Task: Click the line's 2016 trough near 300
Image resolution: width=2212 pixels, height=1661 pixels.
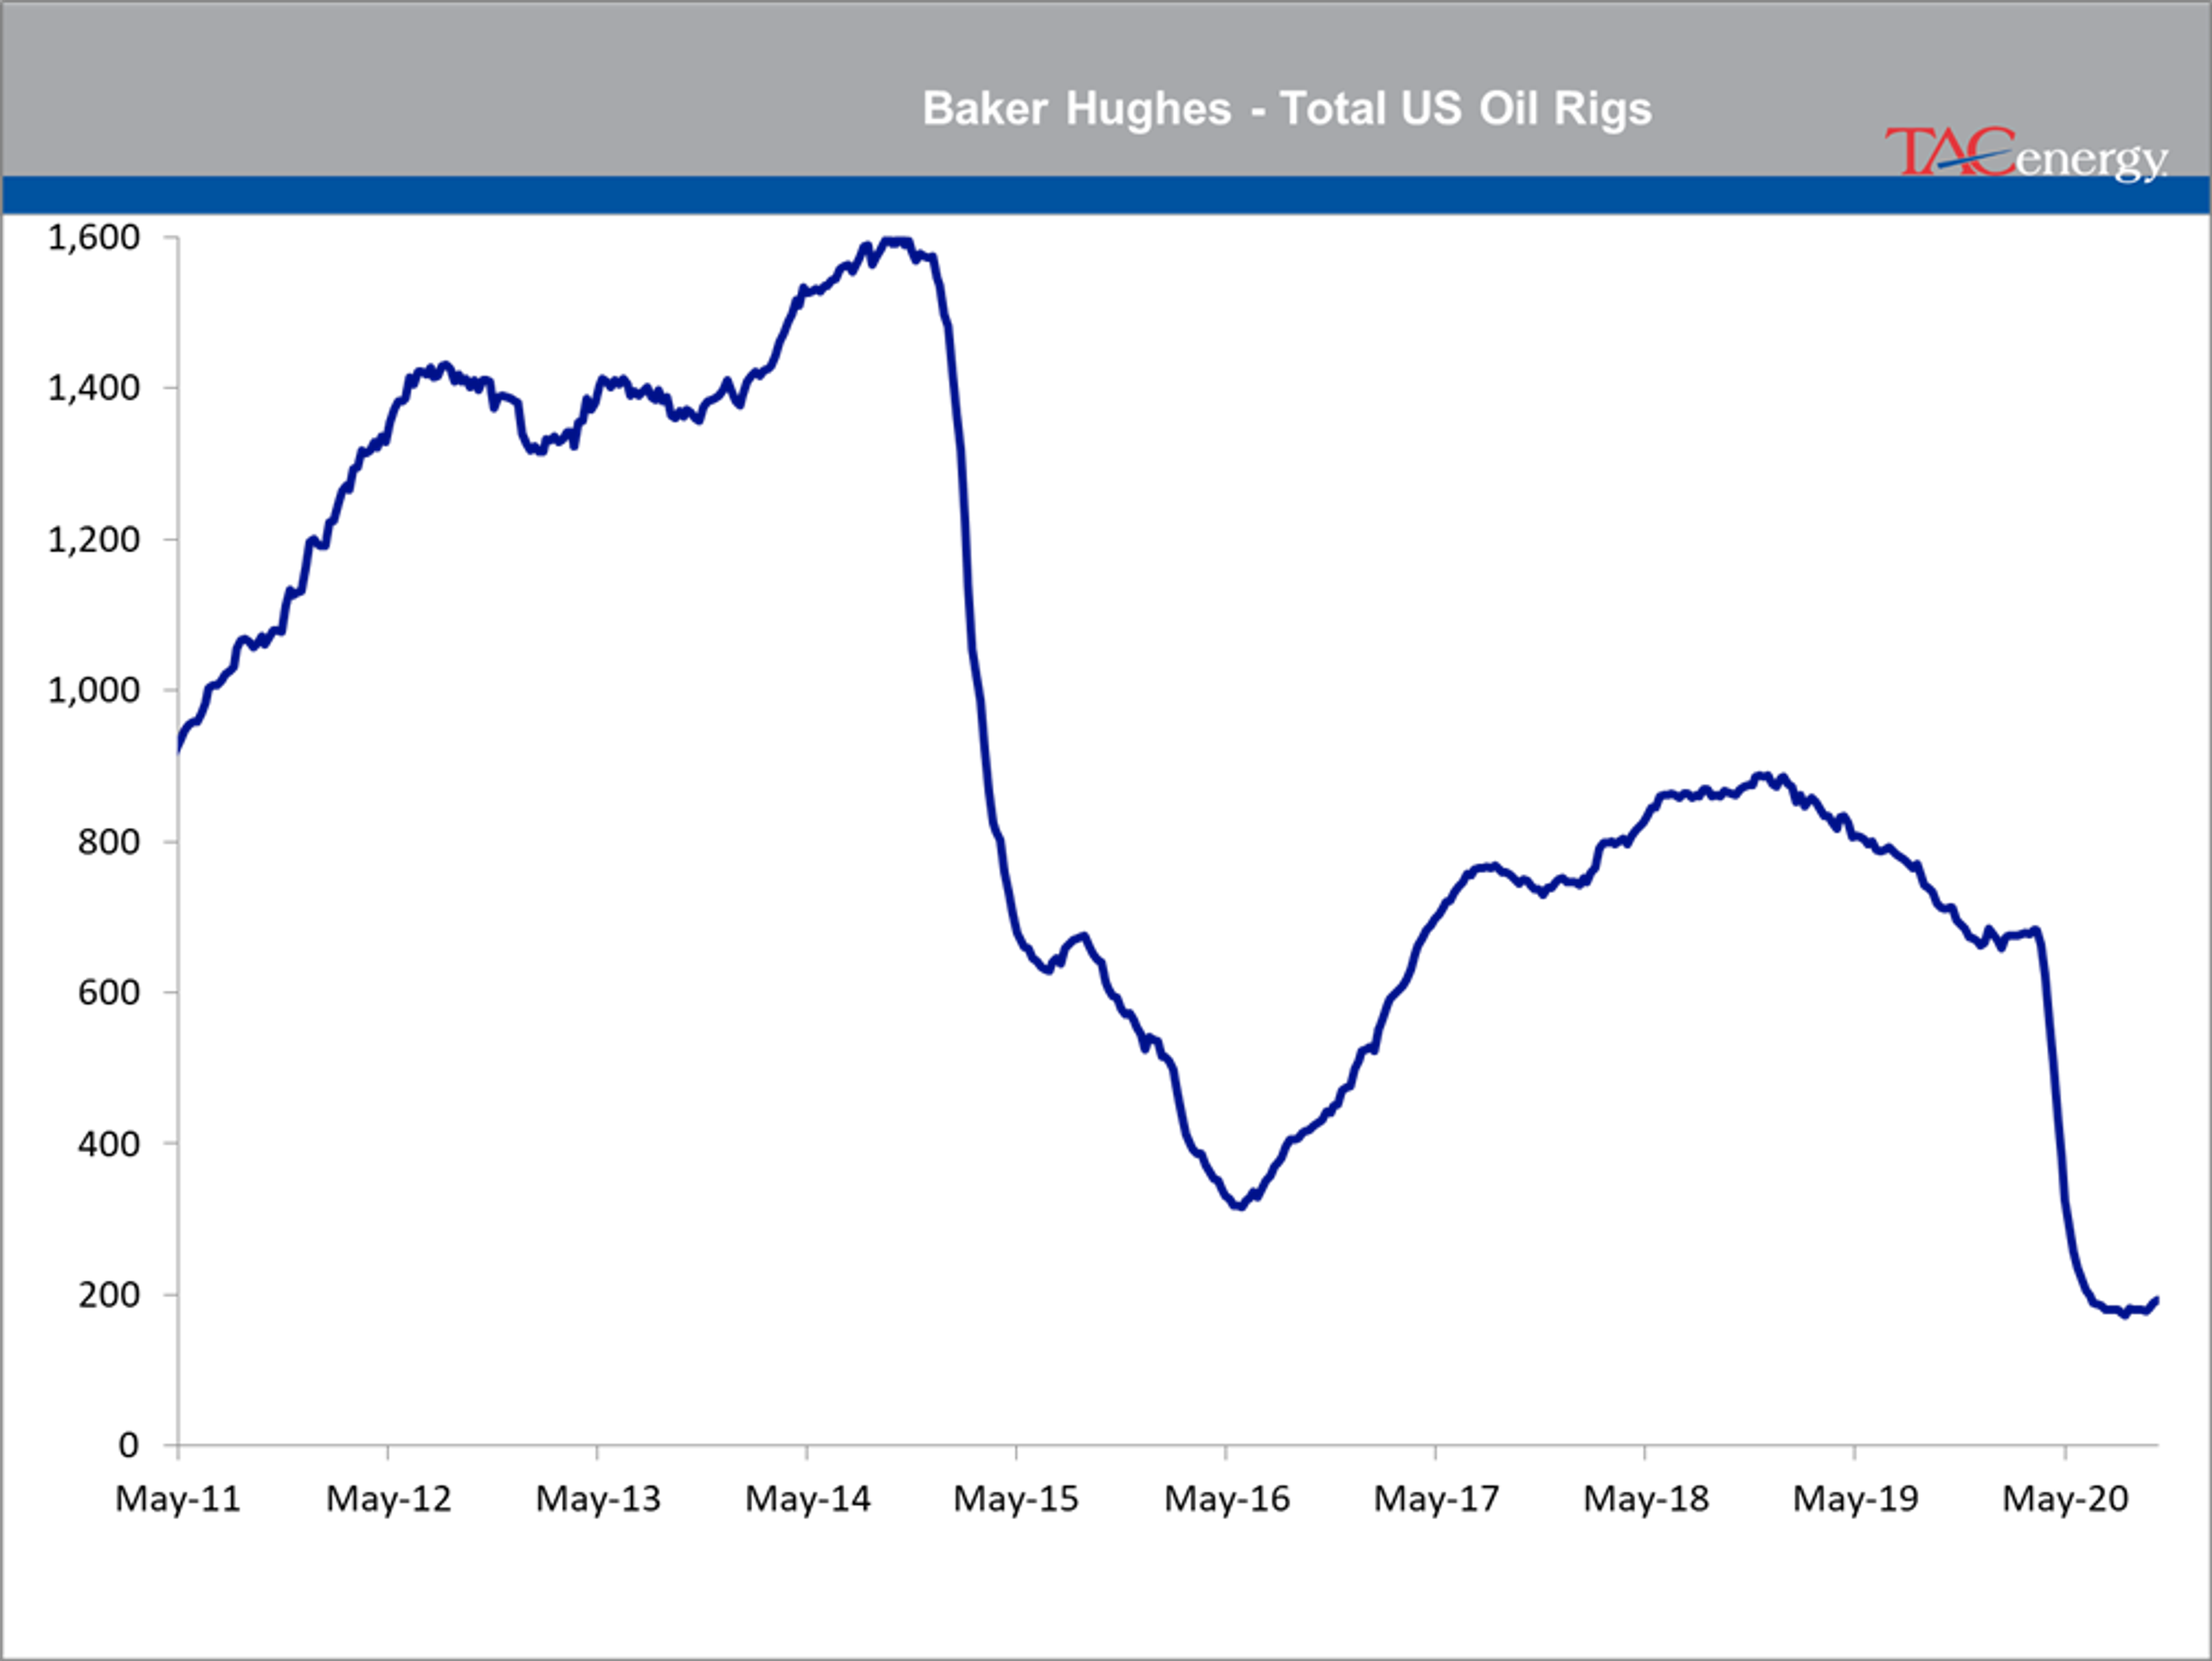Action: click(1238, 1206)
